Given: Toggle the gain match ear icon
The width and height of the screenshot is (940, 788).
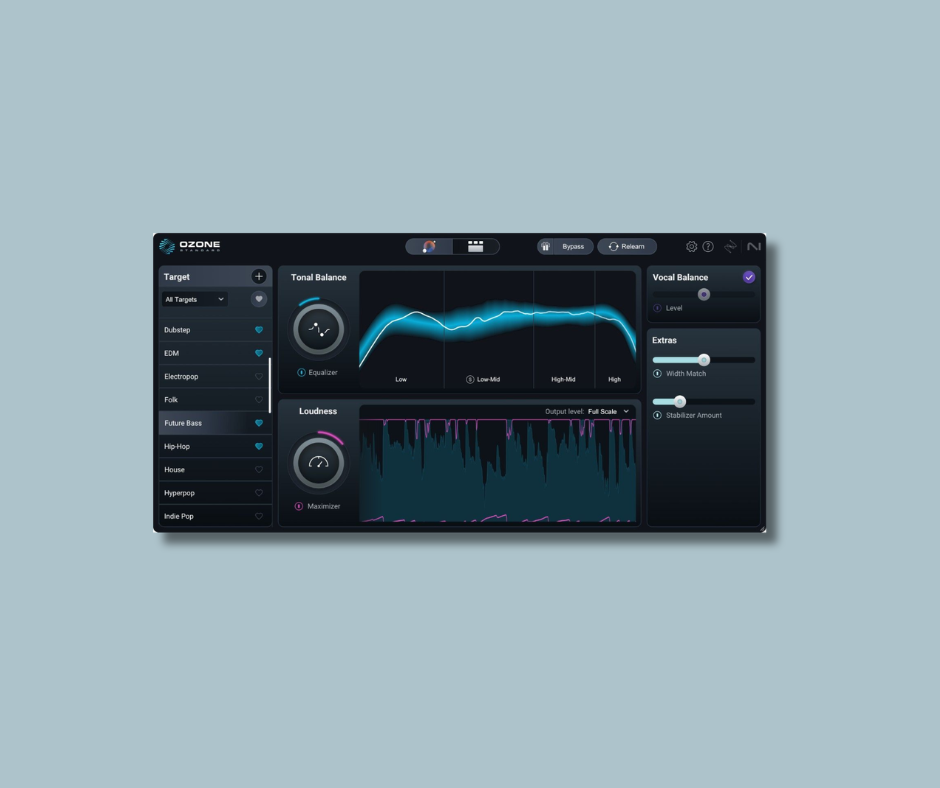Looking at the screenshot, I should click(546, 246).
